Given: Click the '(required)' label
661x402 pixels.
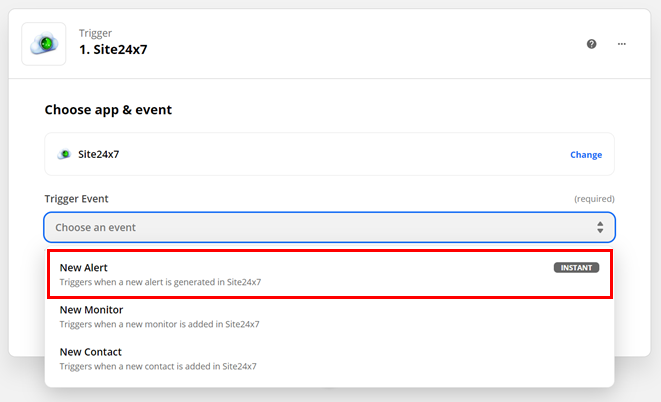Looking at the screenshot, I should coord(593,199).
